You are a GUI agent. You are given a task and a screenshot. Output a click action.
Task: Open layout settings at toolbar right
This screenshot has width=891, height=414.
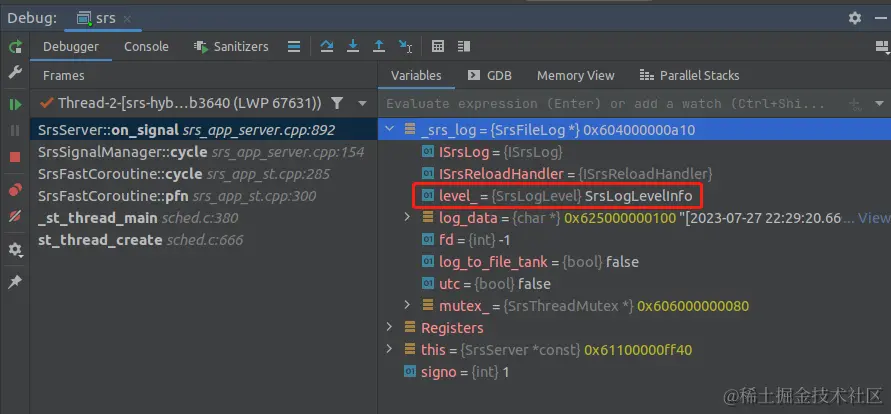(884, 47)
